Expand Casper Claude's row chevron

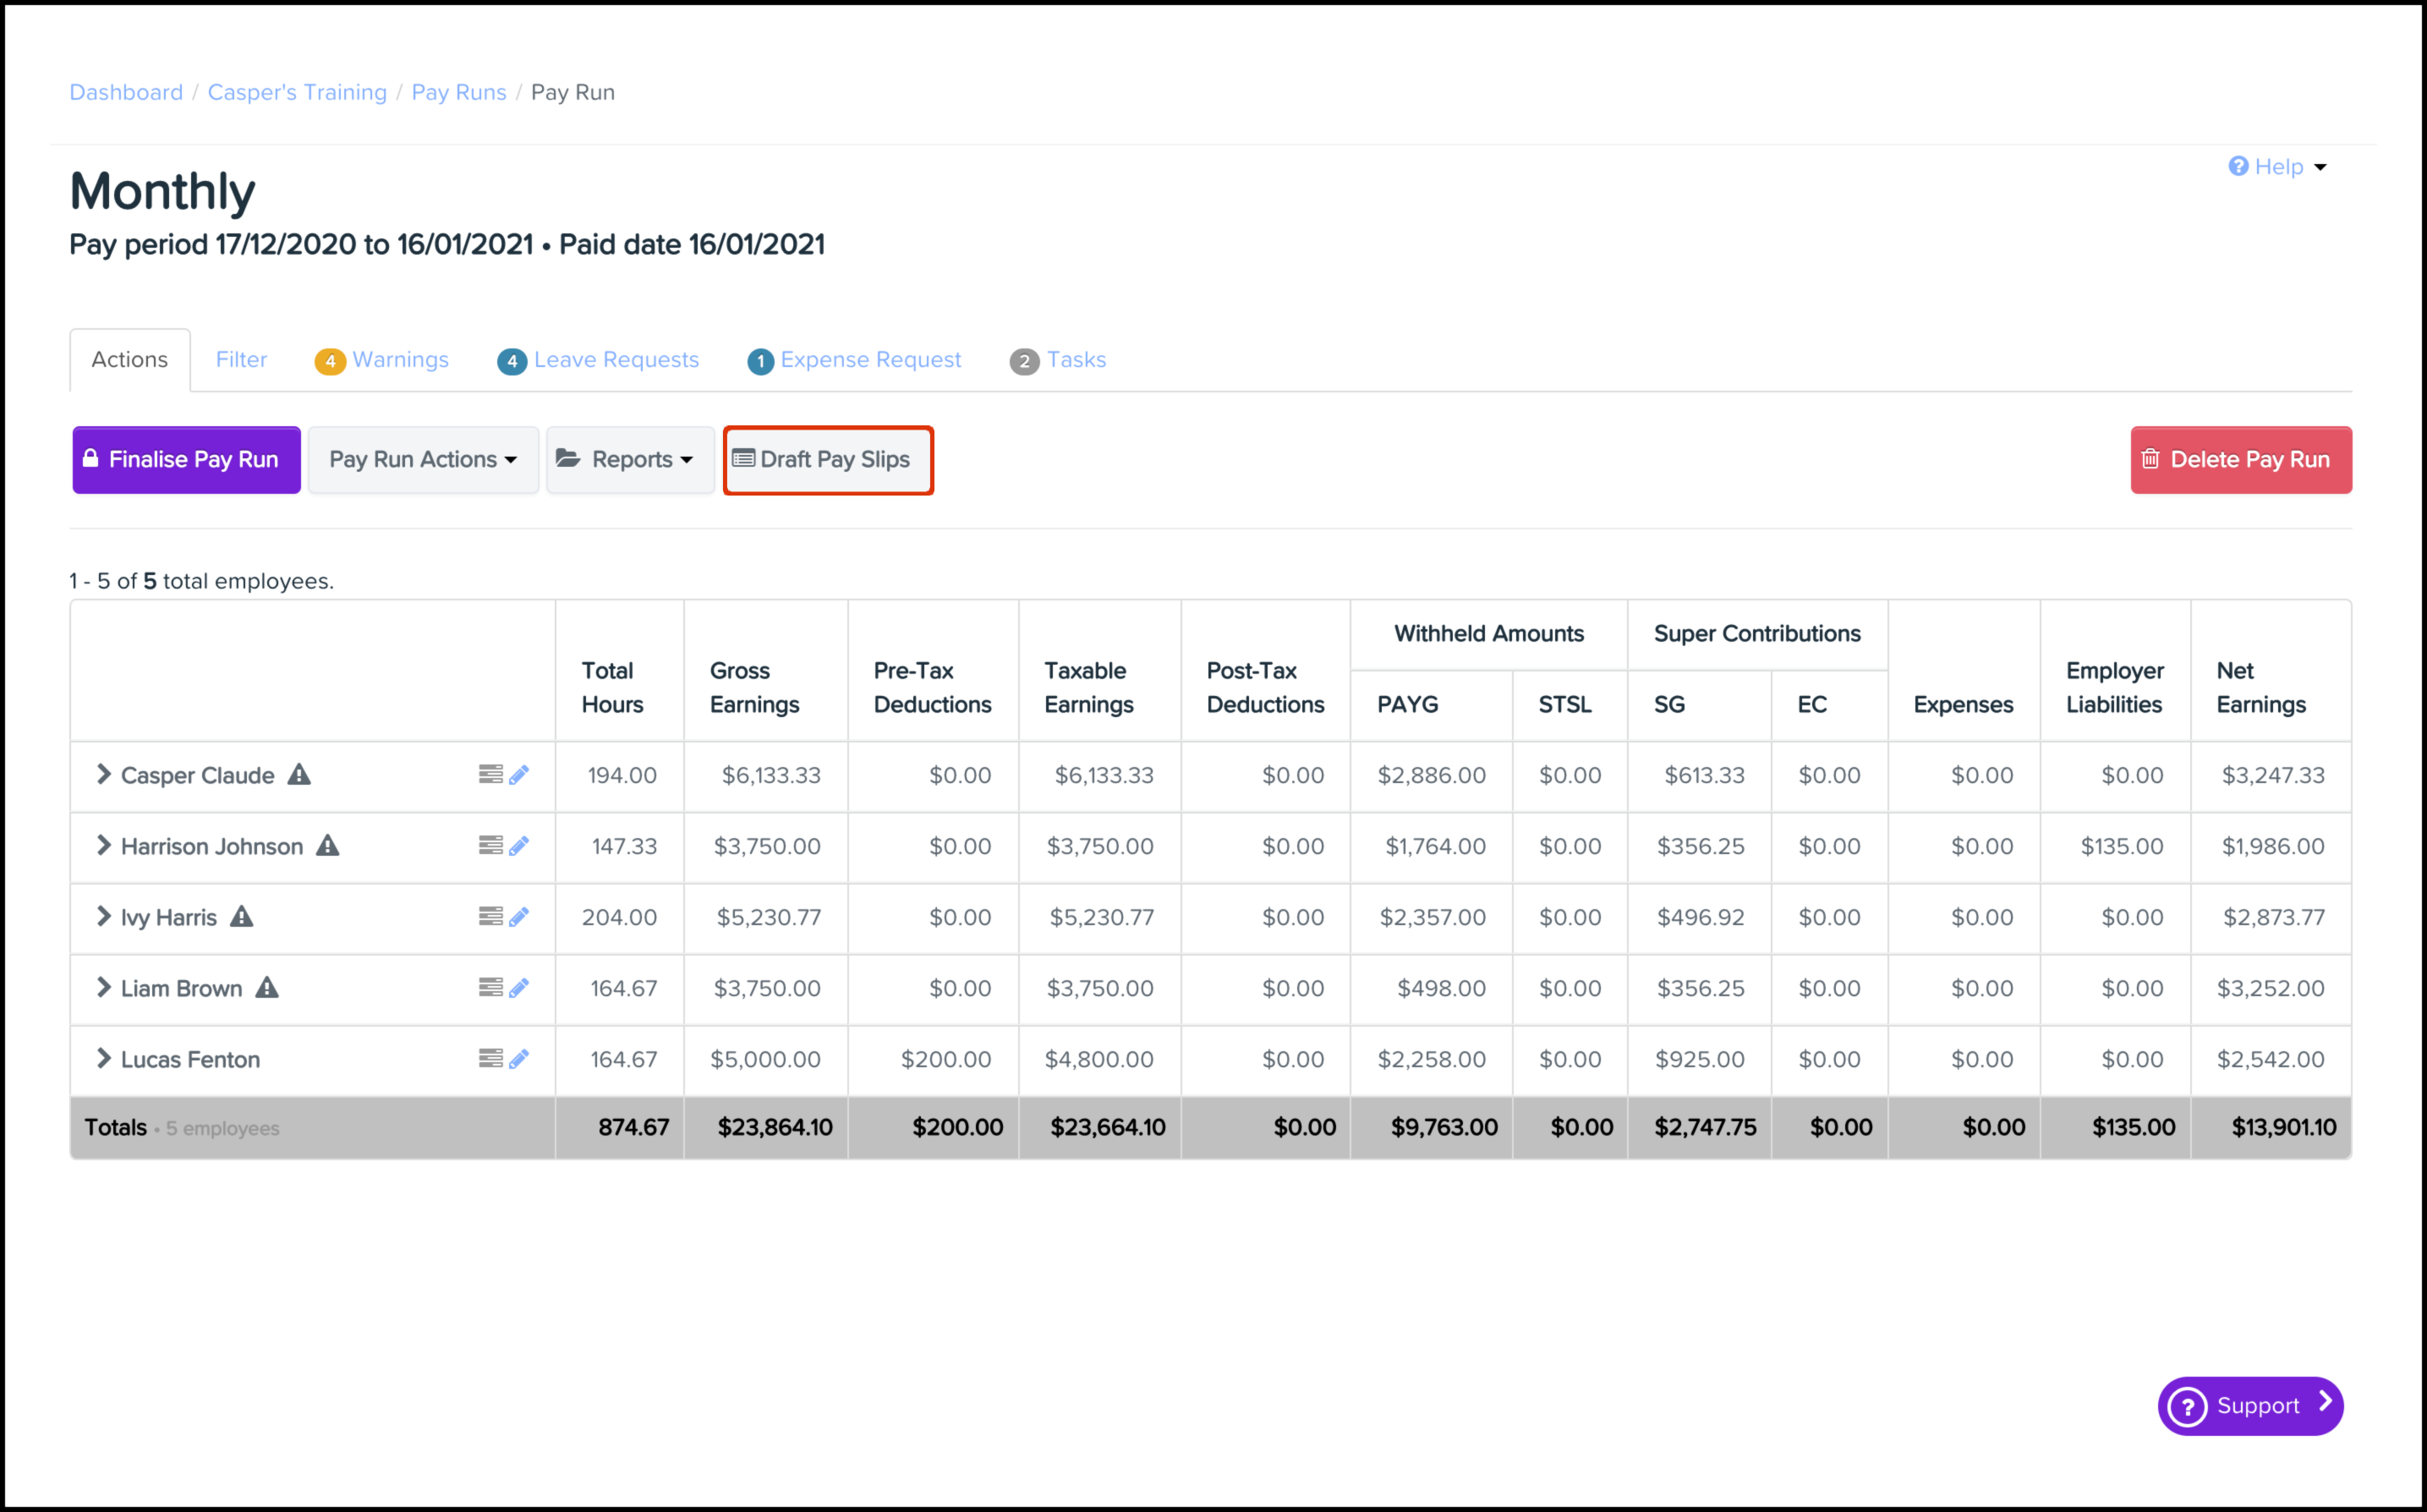click(x=103, y=775)
